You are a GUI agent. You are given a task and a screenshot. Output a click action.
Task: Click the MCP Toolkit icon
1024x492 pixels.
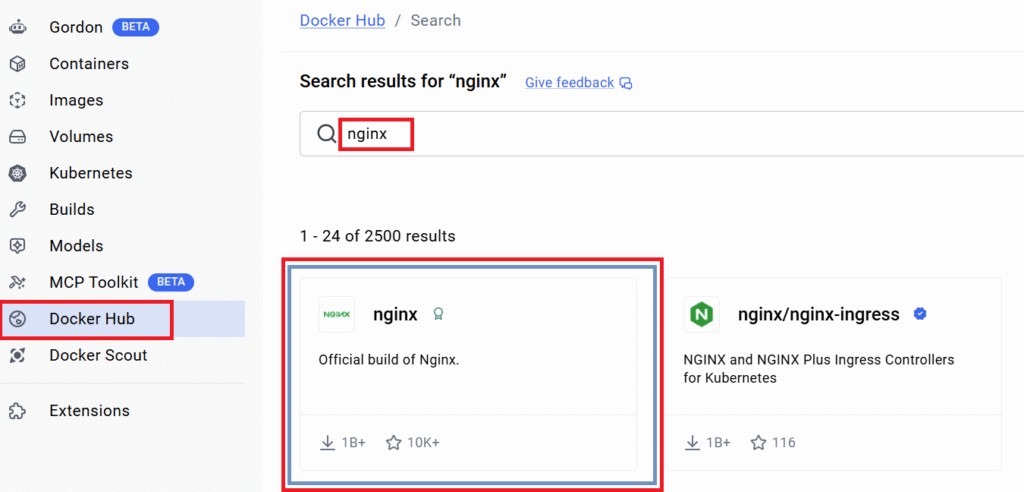[x=18, y=283]
